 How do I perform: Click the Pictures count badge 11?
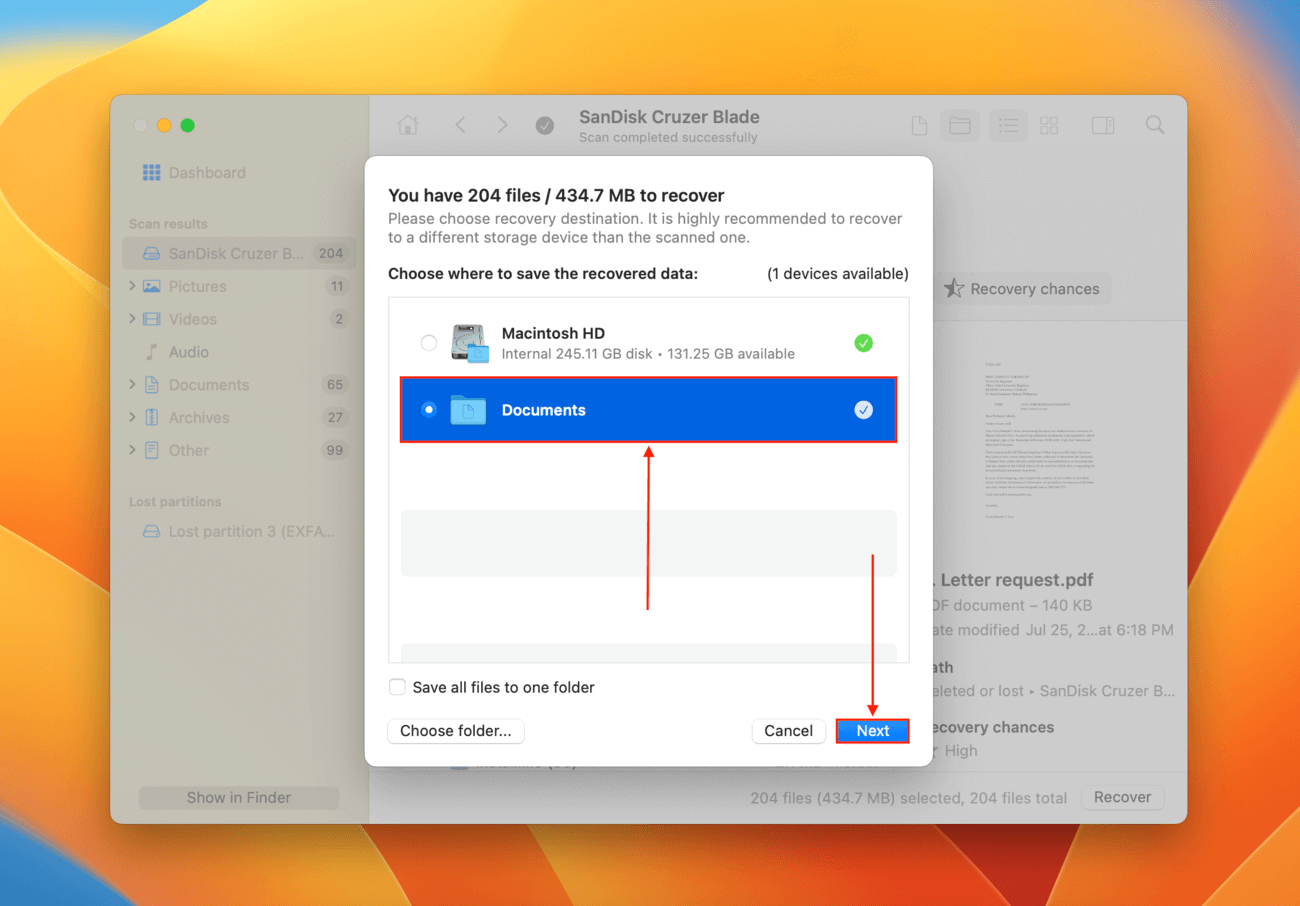click(x=337, y=286)
